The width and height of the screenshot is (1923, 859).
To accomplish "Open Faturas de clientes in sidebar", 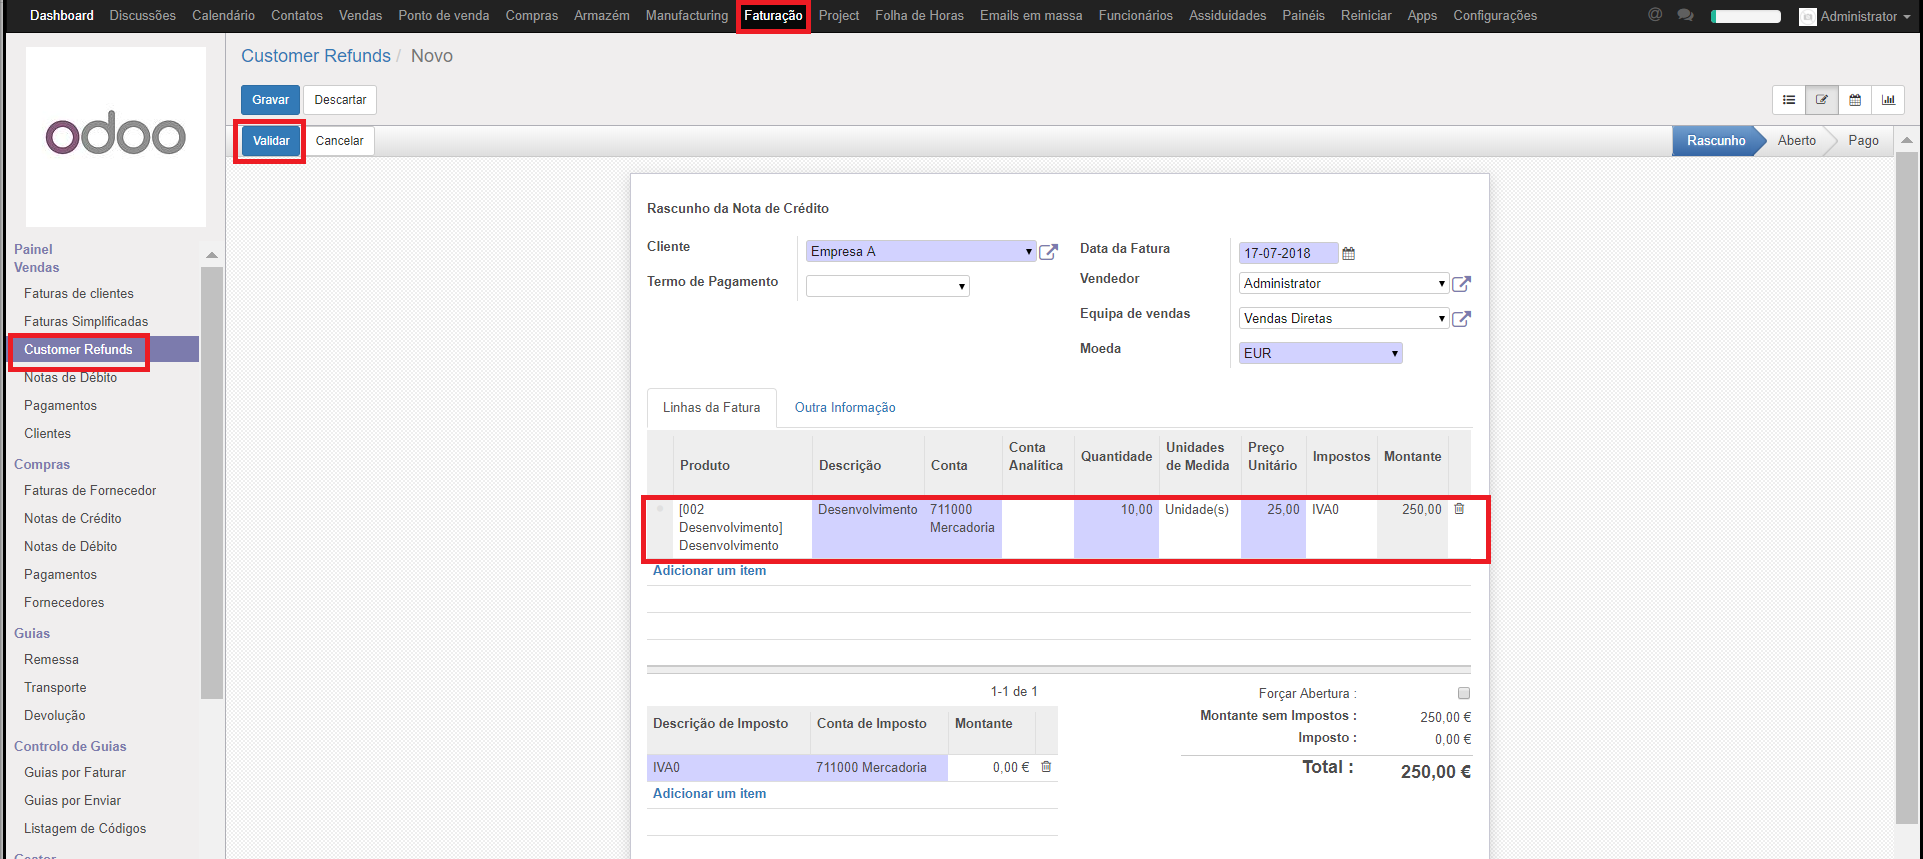I will click(79, 294).
